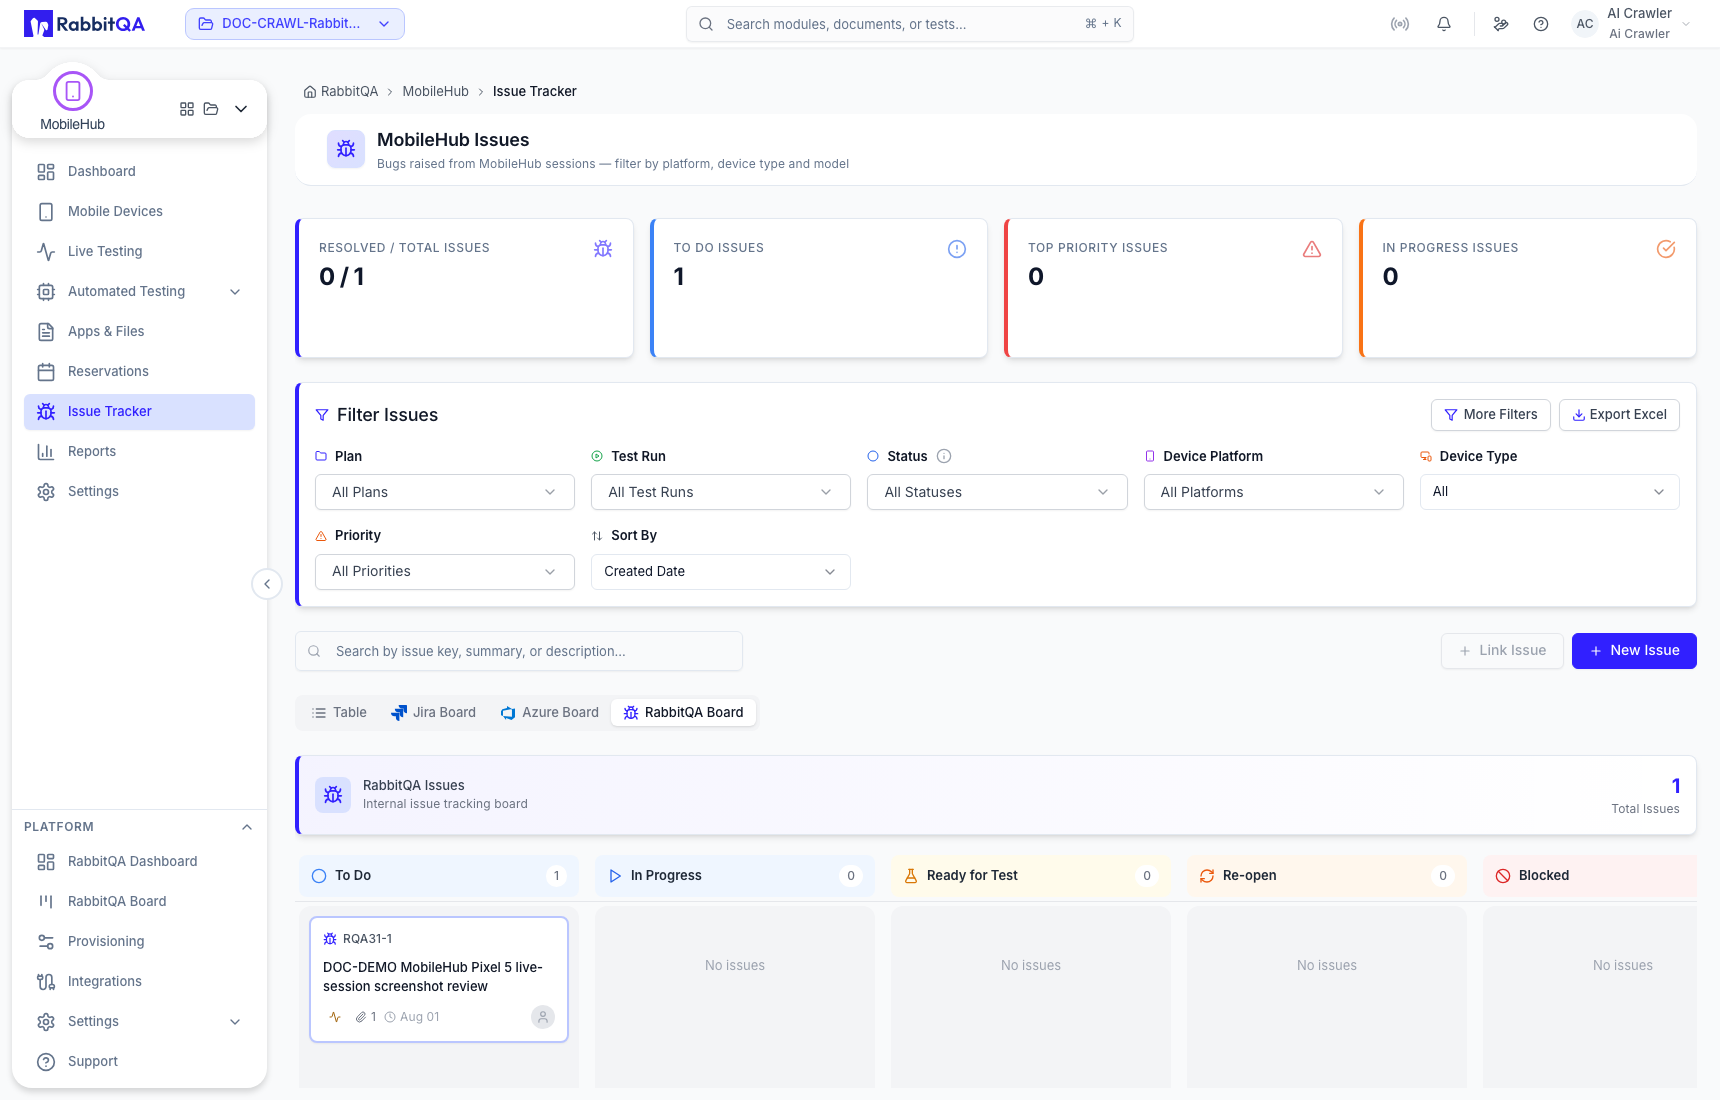Screen dimensions: 1720x1100
Task: Open the project selector DOC-CRAWL-Rabbit dropdown
Action: [x=295, y=24]
